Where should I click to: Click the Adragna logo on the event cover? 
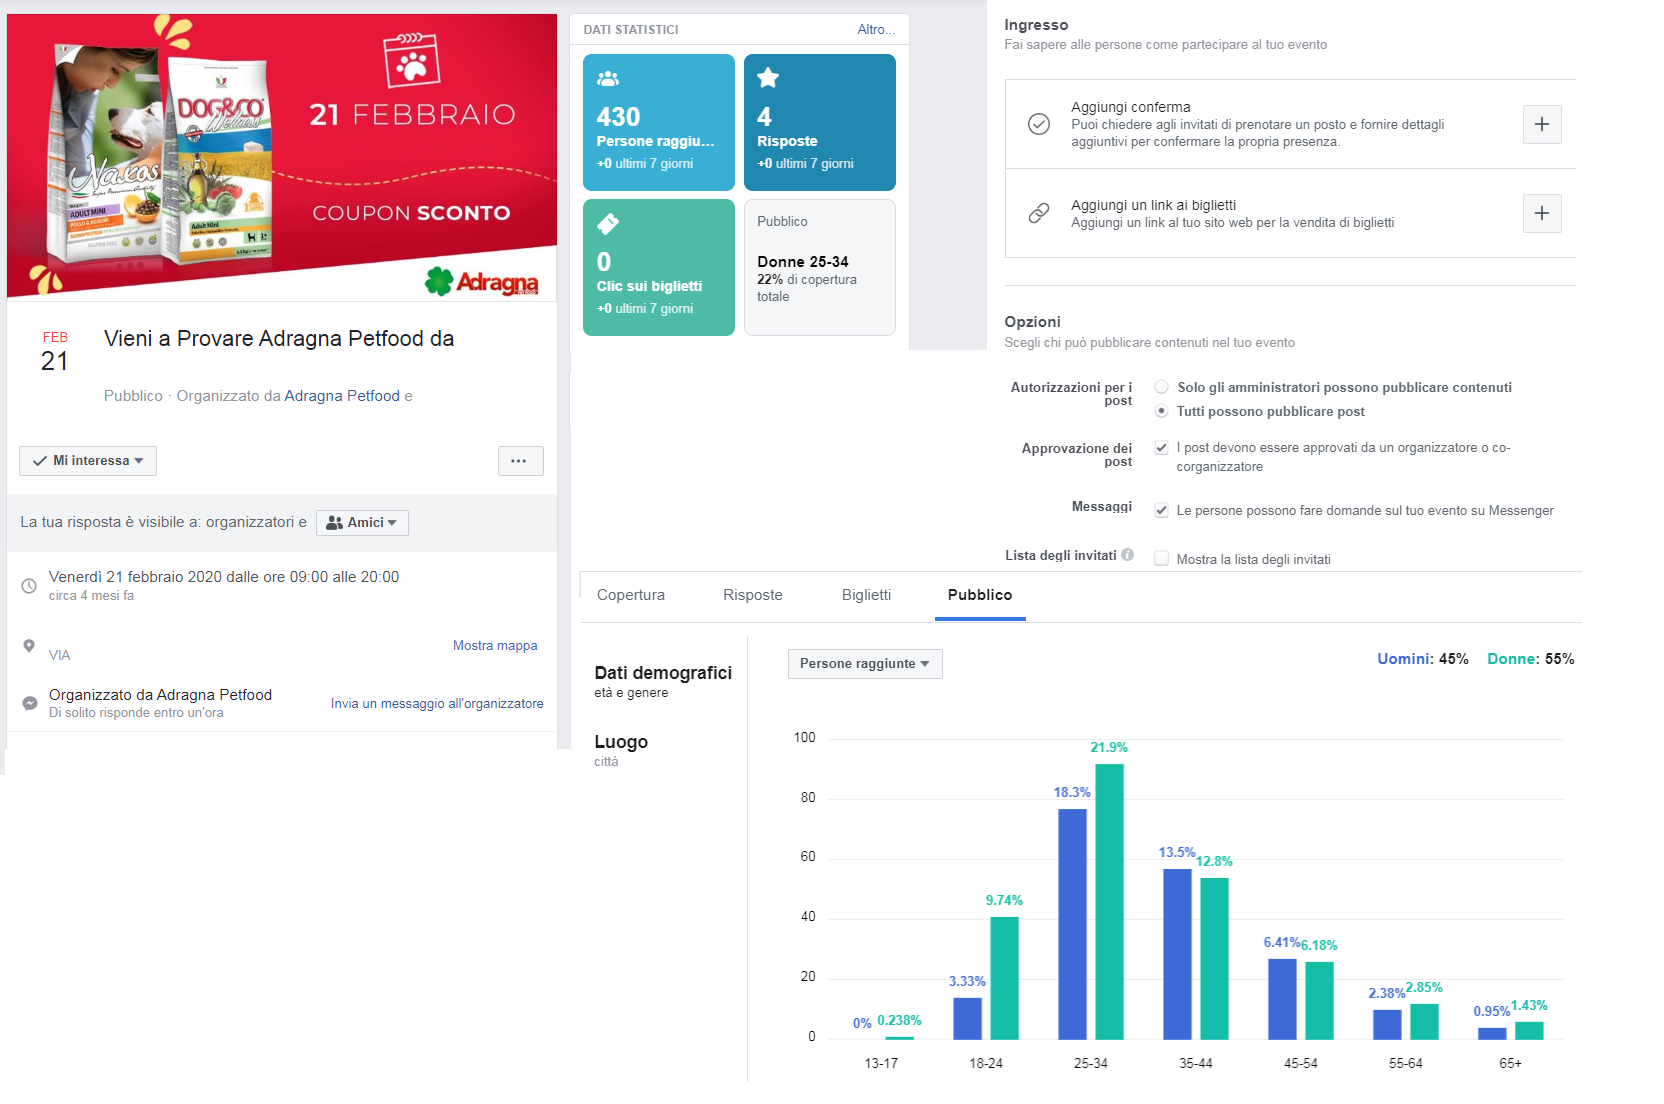point(482,282)
